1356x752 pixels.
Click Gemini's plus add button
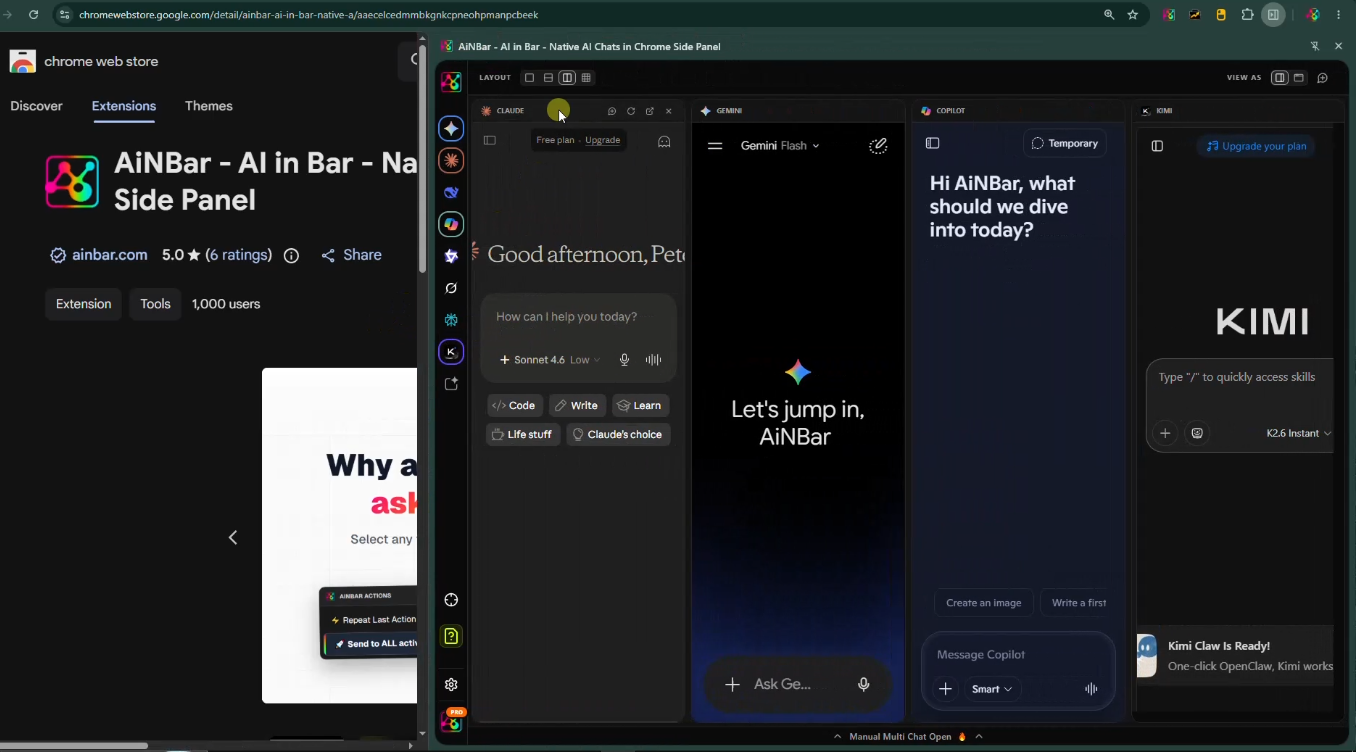pos(732,684)
